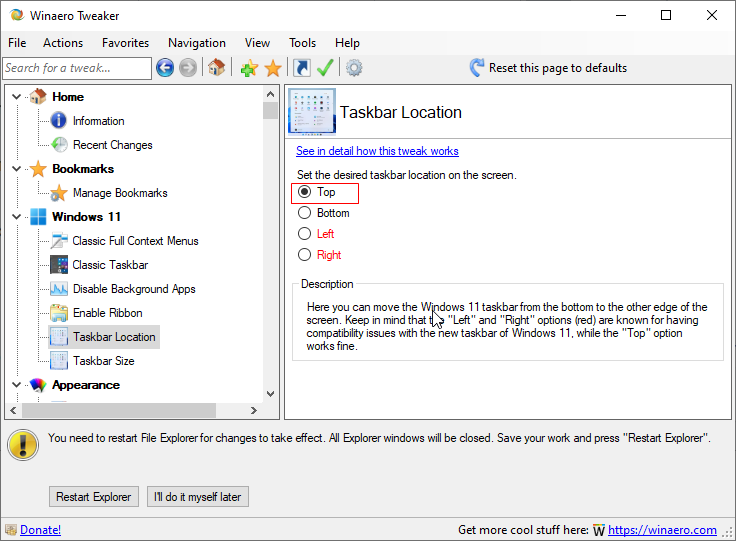
Task: Click the Winaero W logo in footer
Action: 598,530
